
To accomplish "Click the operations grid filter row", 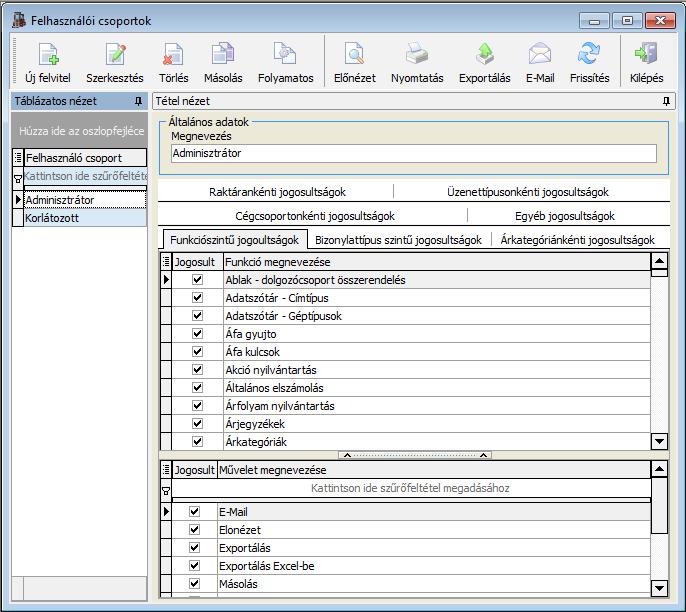I will pyautogui.click(x=410, y=488).
